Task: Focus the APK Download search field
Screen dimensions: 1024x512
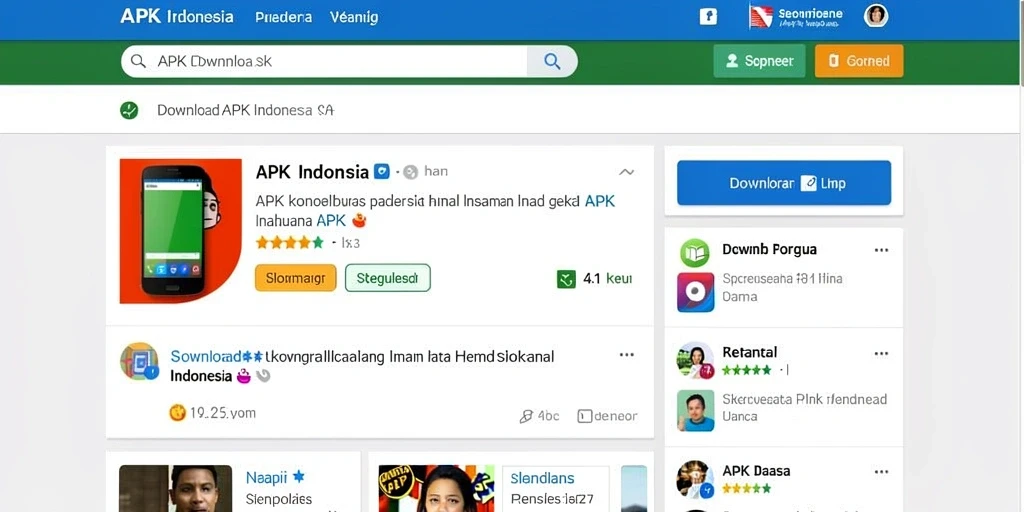Action: click(x=324, y=61)
